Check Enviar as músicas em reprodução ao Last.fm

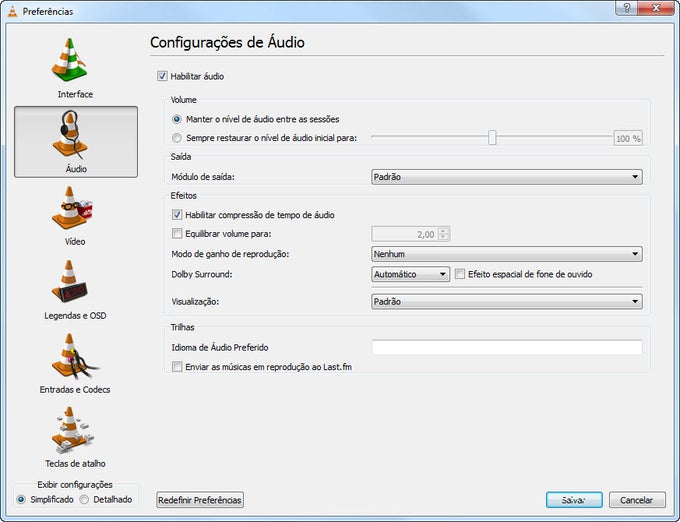(177, 367)
